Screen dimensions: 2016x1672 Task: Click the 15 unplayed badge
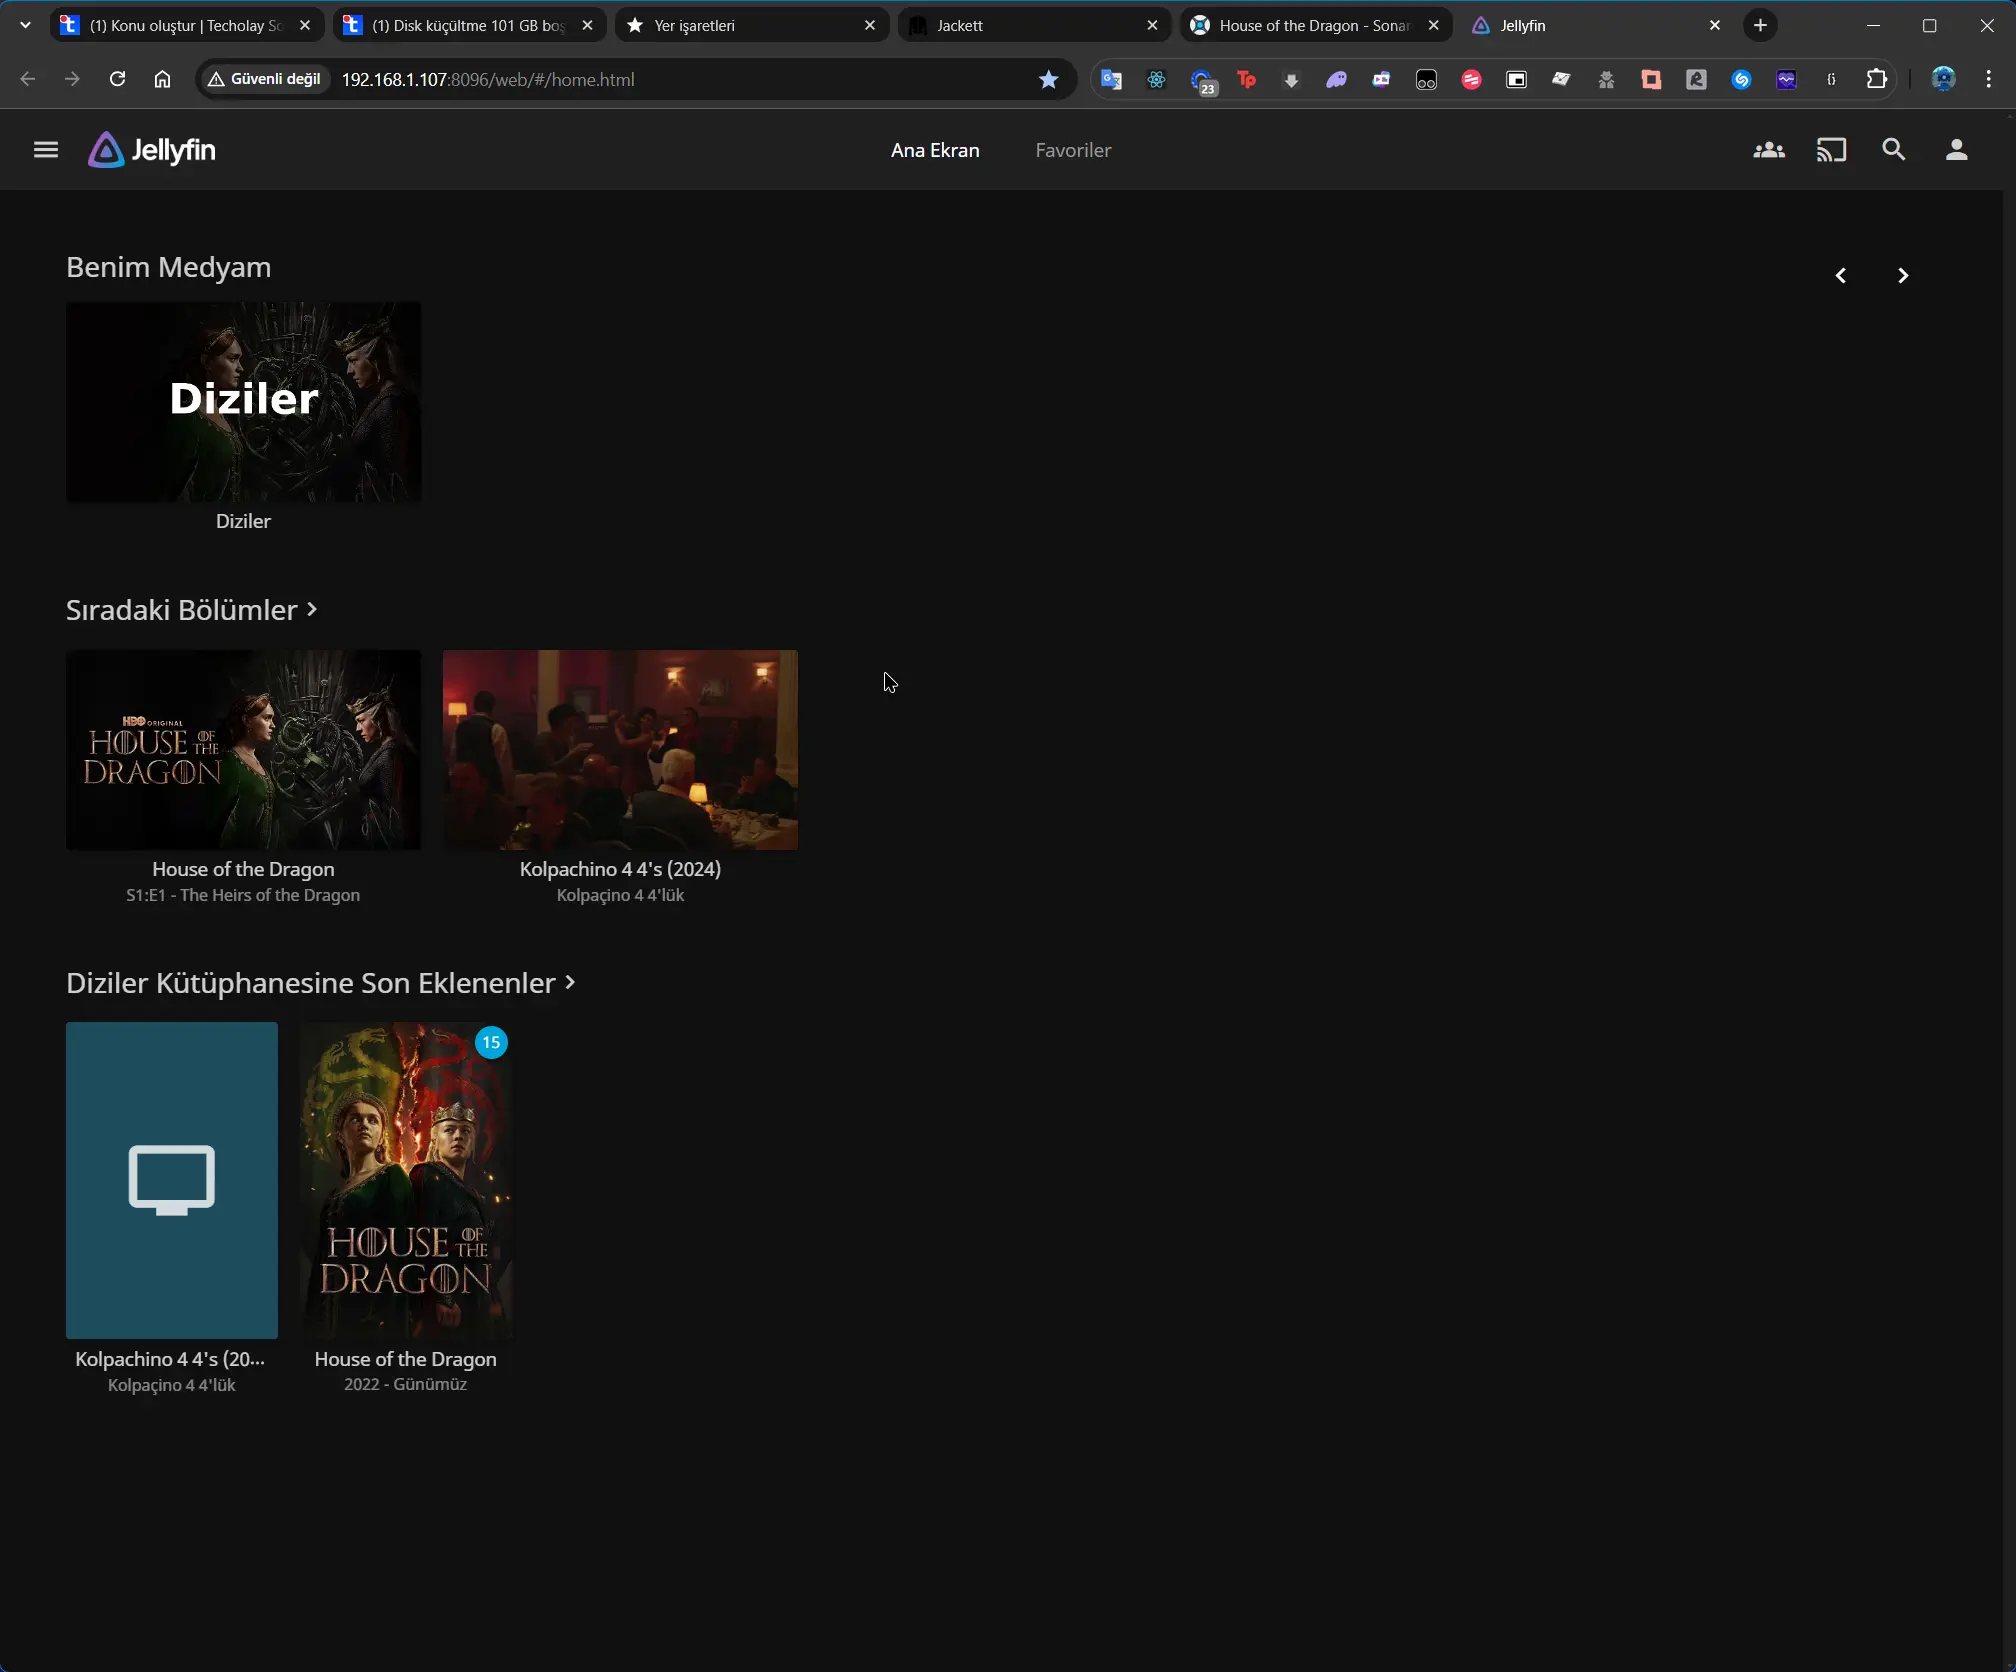(491, 1042)
